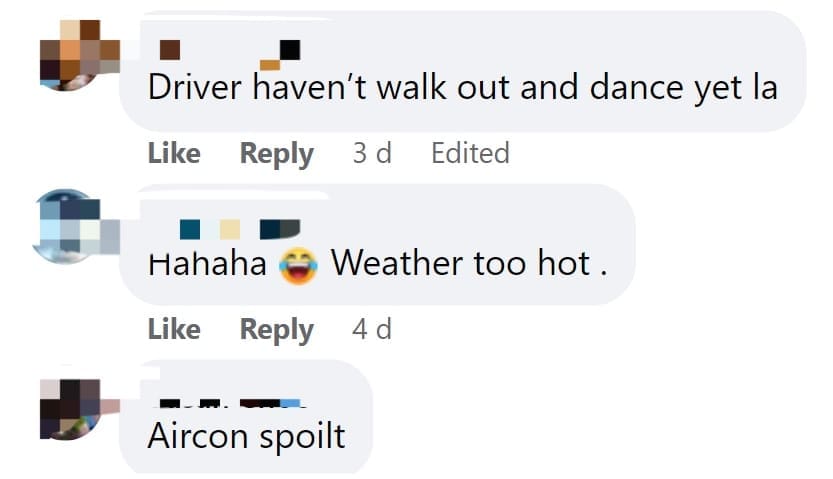Open the pixelated author name above the 'Driver' comment
Viewport: 833px width, 479px height.
[230, 55]
